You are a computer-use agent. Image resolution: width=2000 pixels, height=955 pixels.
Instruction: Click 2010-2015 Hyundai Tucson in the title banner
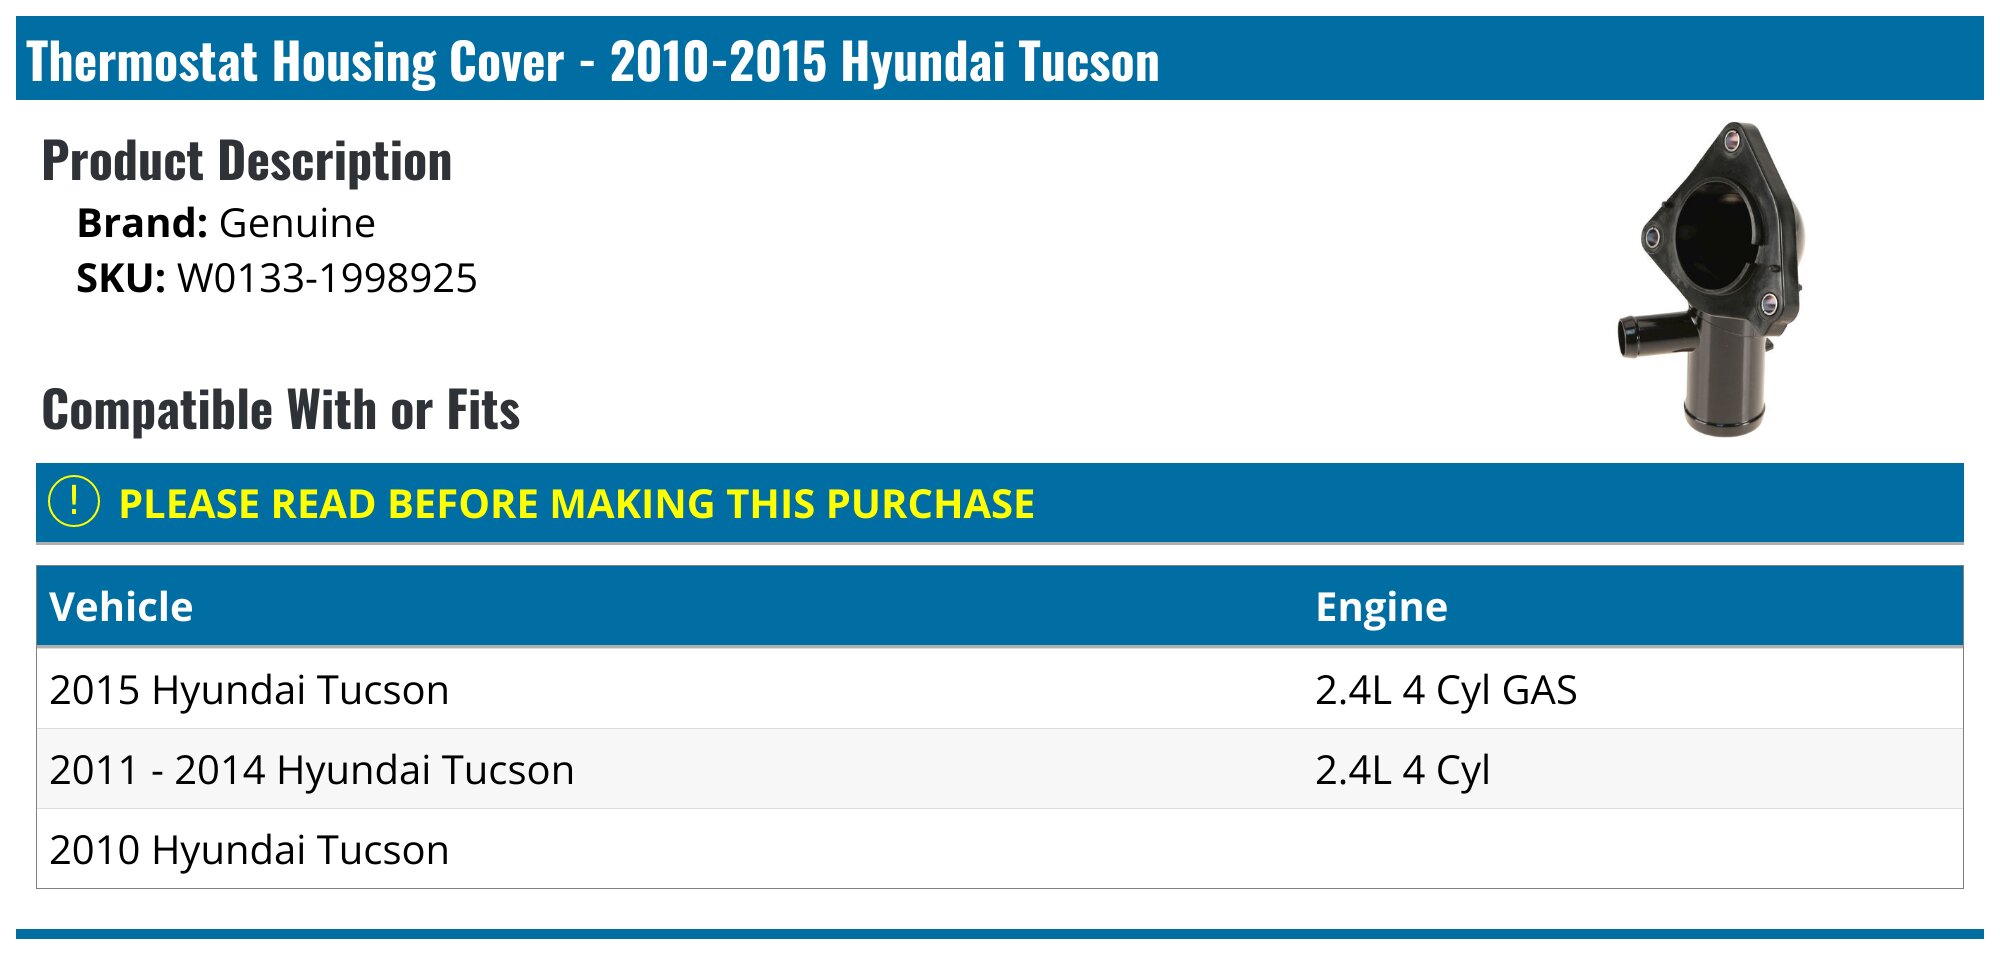point(884,62)
